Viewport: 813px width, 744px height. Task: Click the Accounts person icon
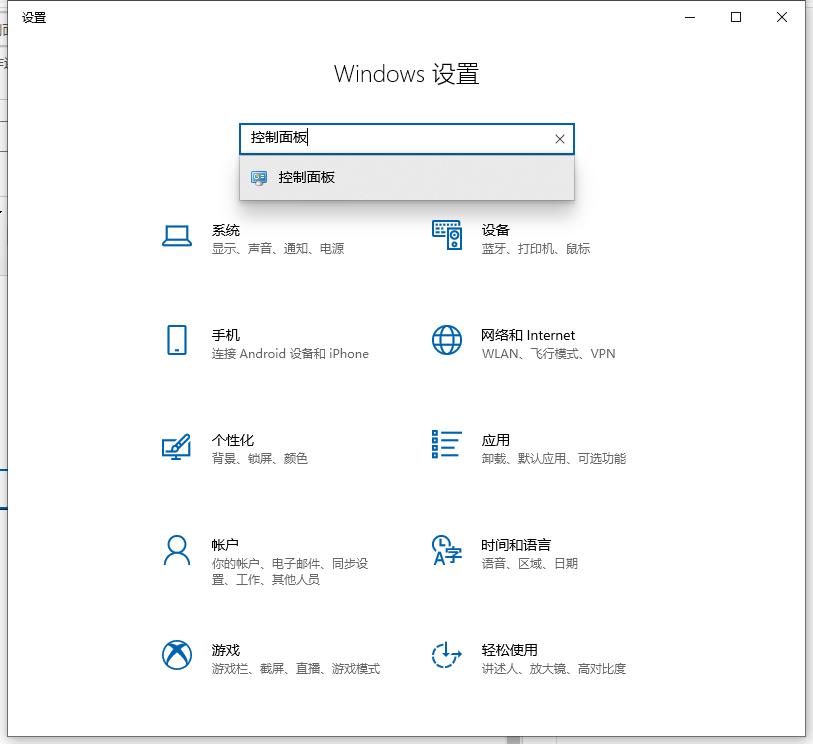click(x=177, y=550)
